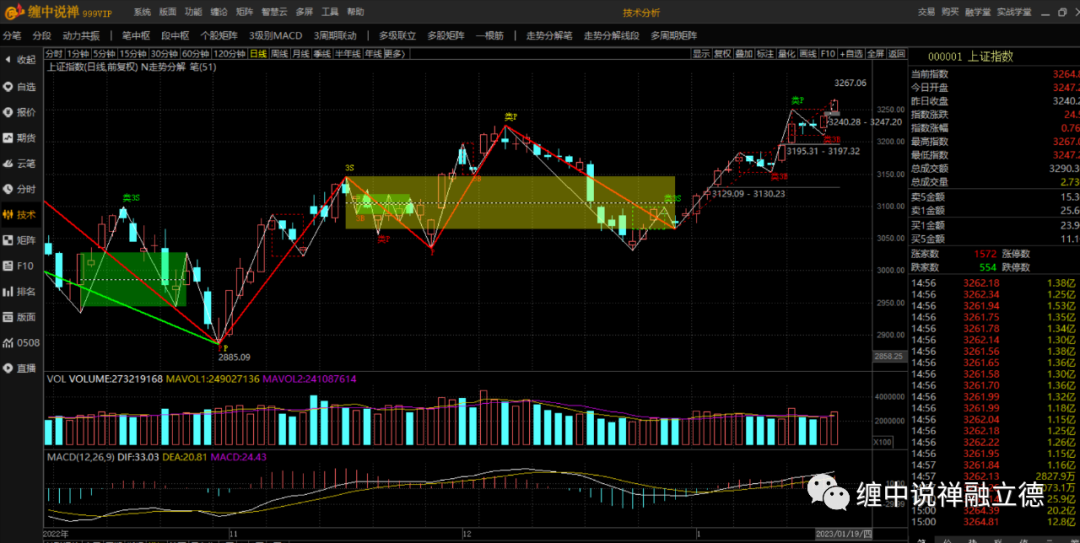Open 多周期矩阵 from the toolbar

tap(674, 36)
